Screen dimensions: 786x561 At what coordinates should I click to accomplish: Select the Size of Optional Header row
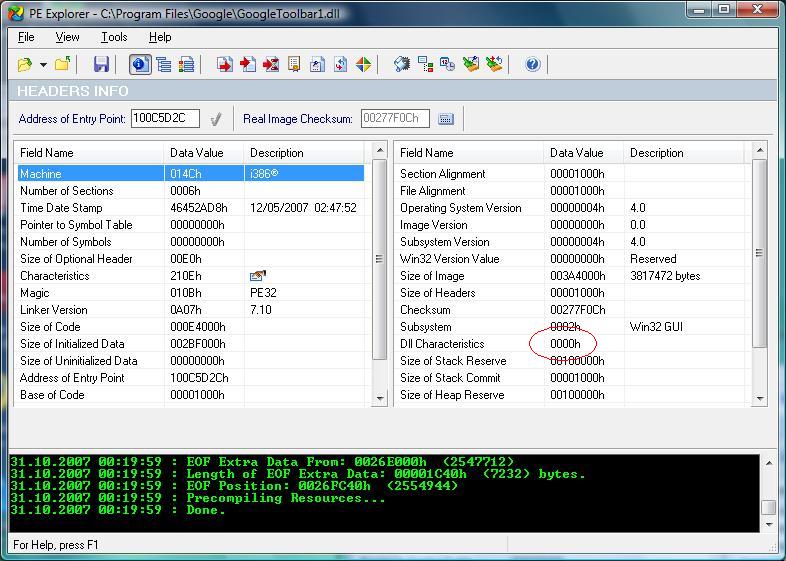(191, 259)
